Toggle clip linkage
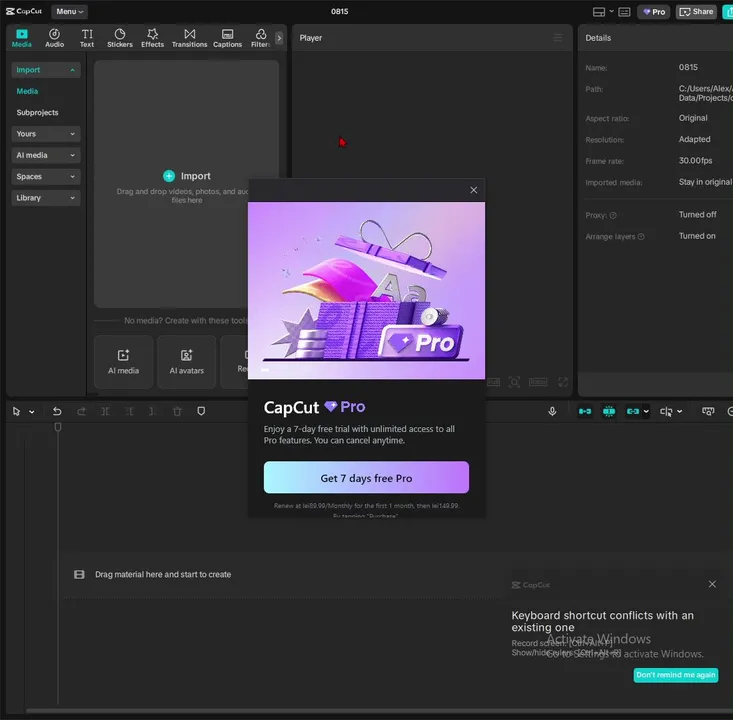733x720 pixels. (632, 411)
